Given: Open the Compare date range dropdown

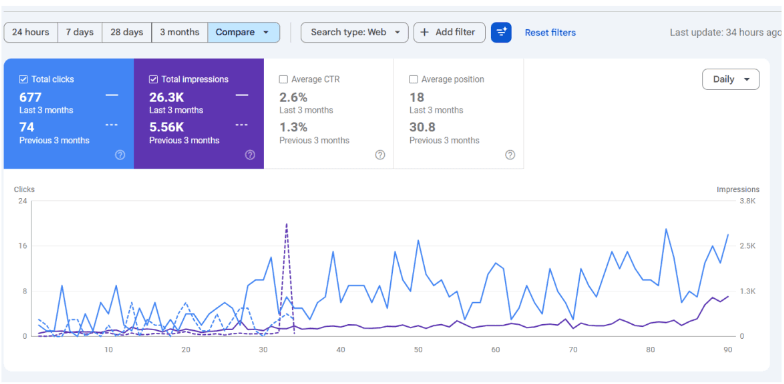Looking at the screenshot, I should pos(243,32).
